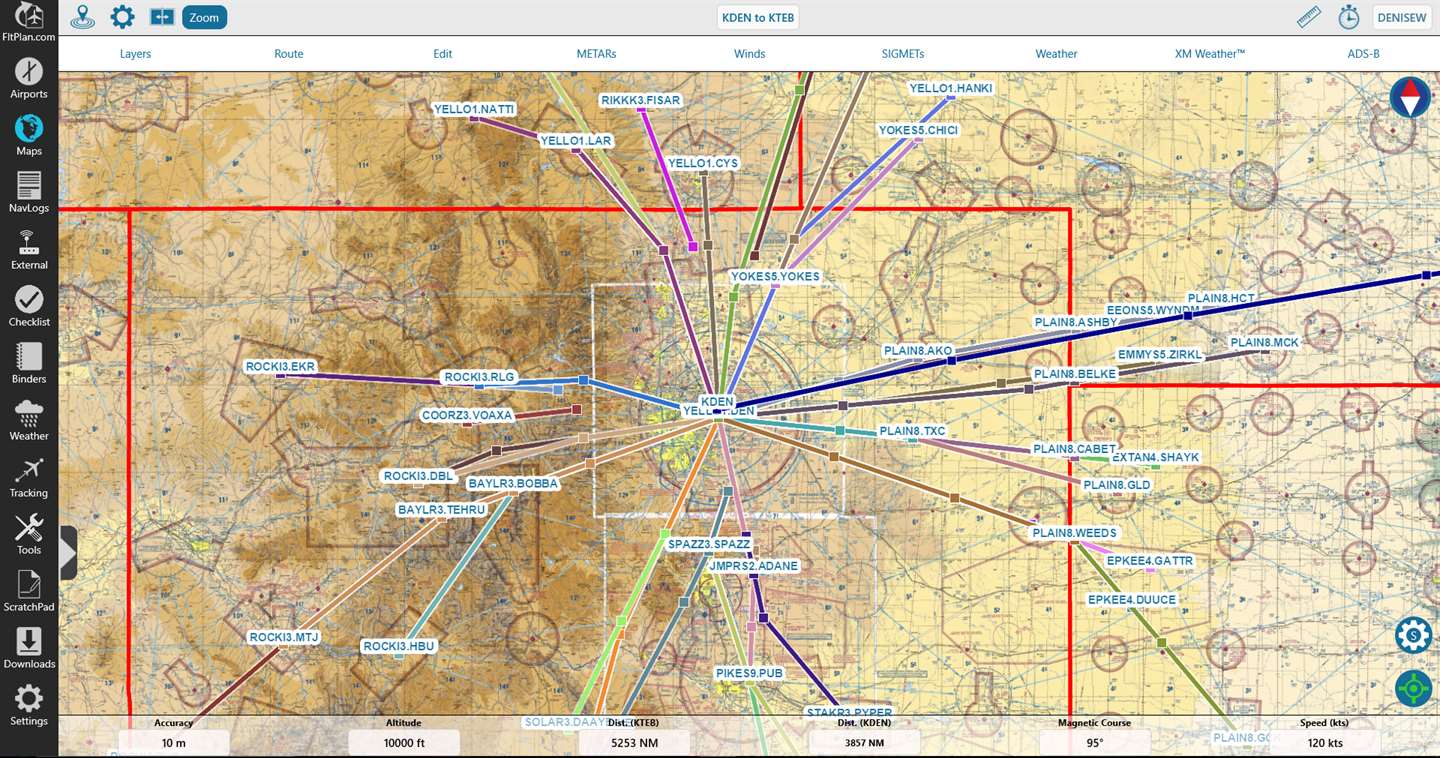Click the blue S snap icon
Screen dimensions: 1440x758
[x=1413, y=635]
